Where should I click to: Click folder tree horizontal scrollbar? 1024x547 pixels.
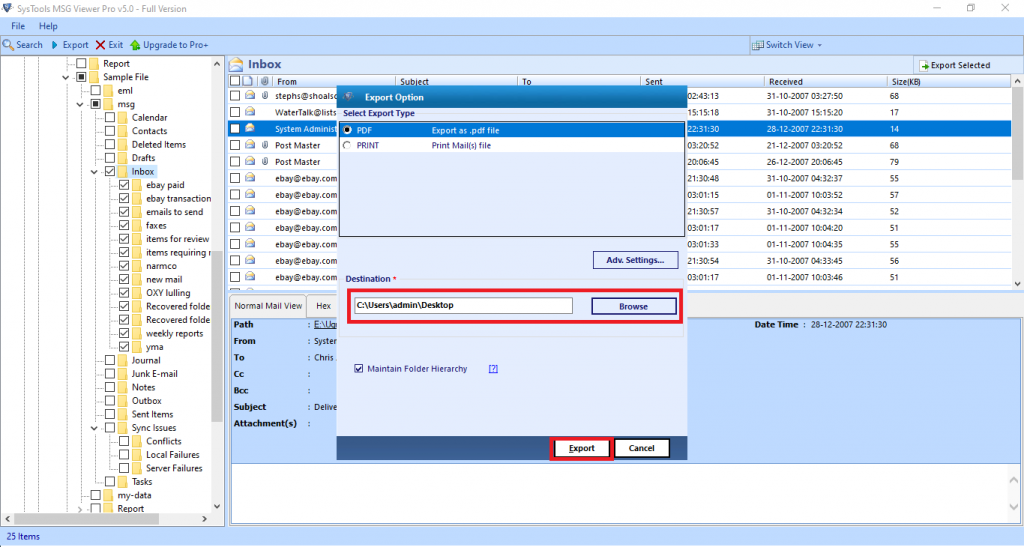[86, 519]
